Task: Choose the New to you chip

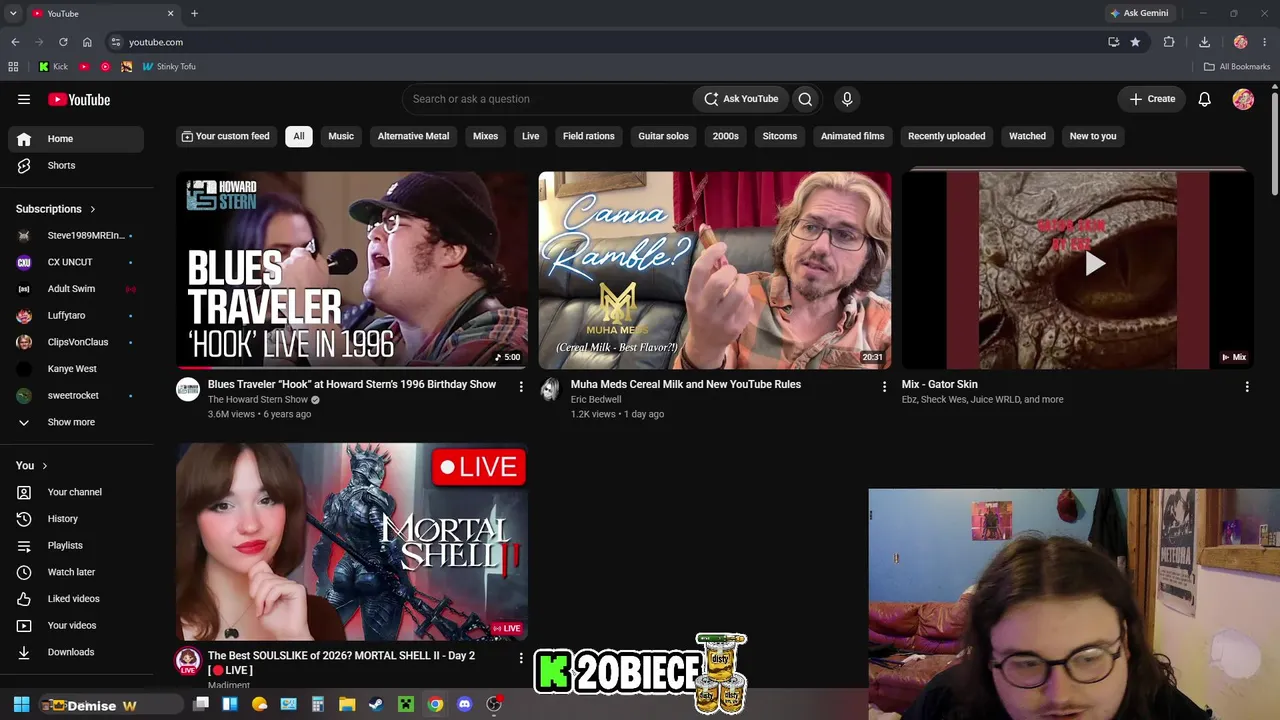Action: click(1093, 136)
